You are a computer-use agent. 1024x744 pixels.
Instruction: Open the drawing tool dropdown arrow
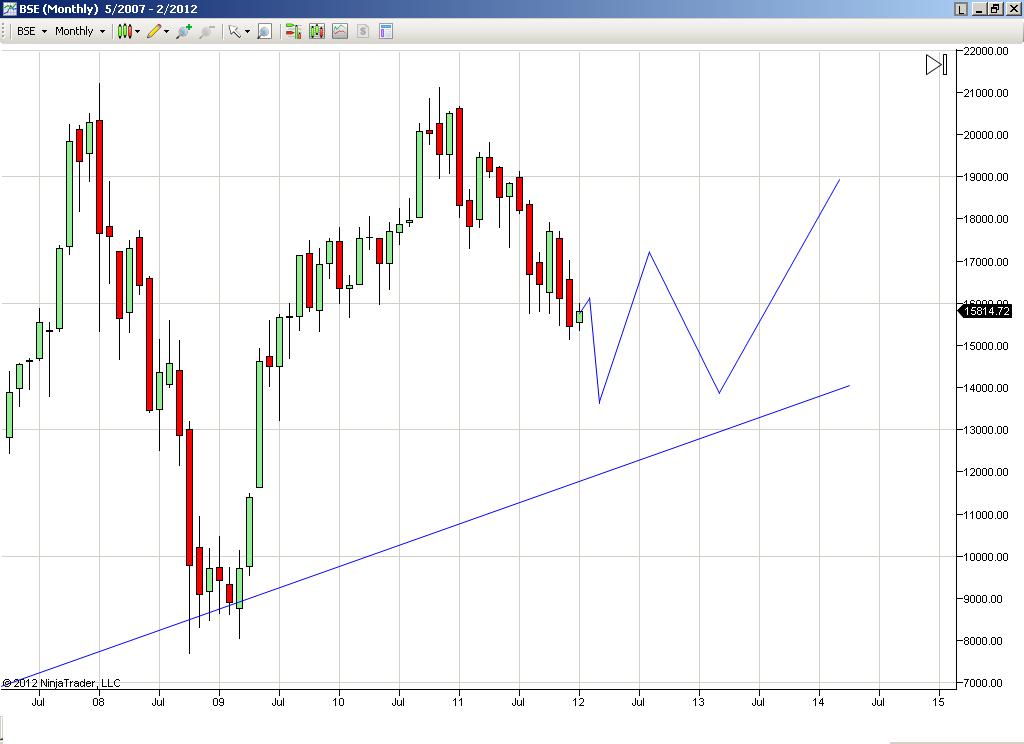[x=167, y=31]
